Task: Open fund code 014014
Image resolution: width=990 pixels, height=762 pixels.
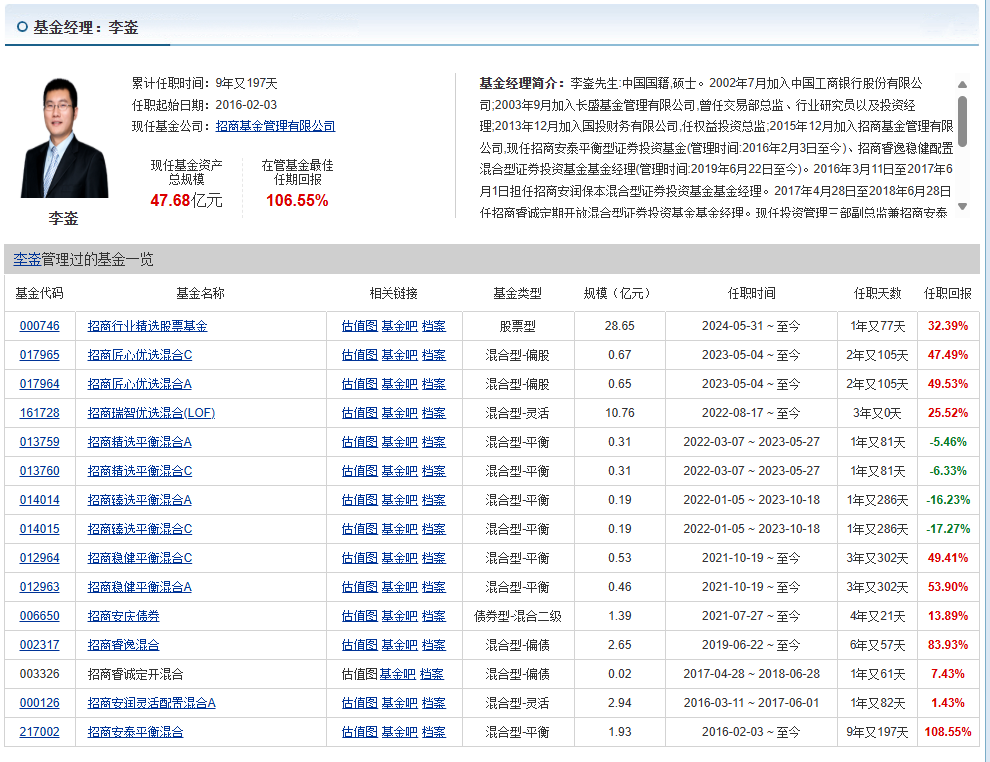Action: click(40, 500)
